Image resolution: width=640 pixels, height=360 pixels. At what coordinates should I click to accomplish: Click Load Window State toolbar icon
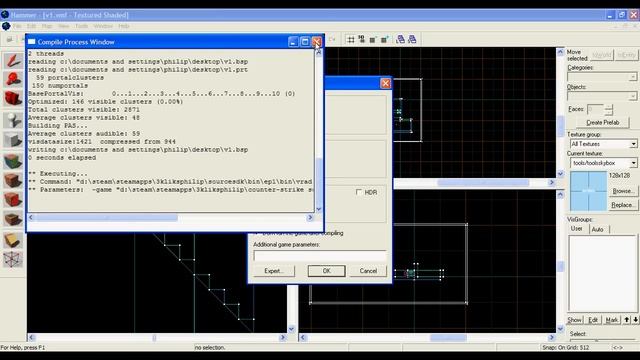401,40
